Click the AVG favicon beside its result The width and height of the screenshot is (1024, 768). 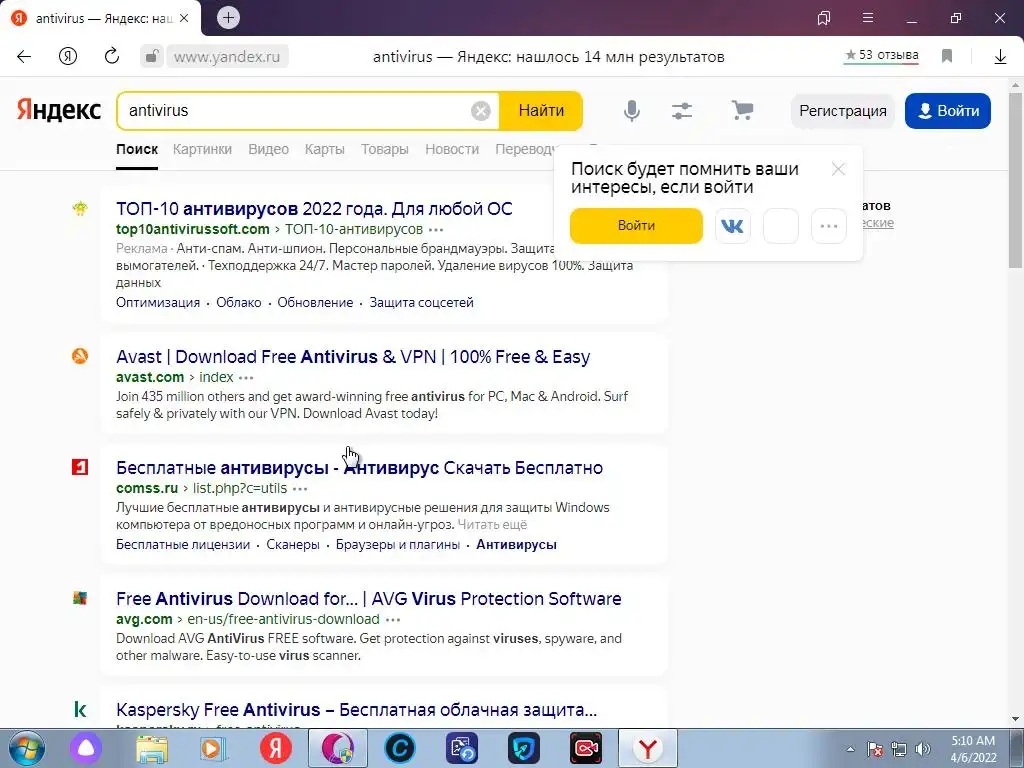tap(80, 598)
